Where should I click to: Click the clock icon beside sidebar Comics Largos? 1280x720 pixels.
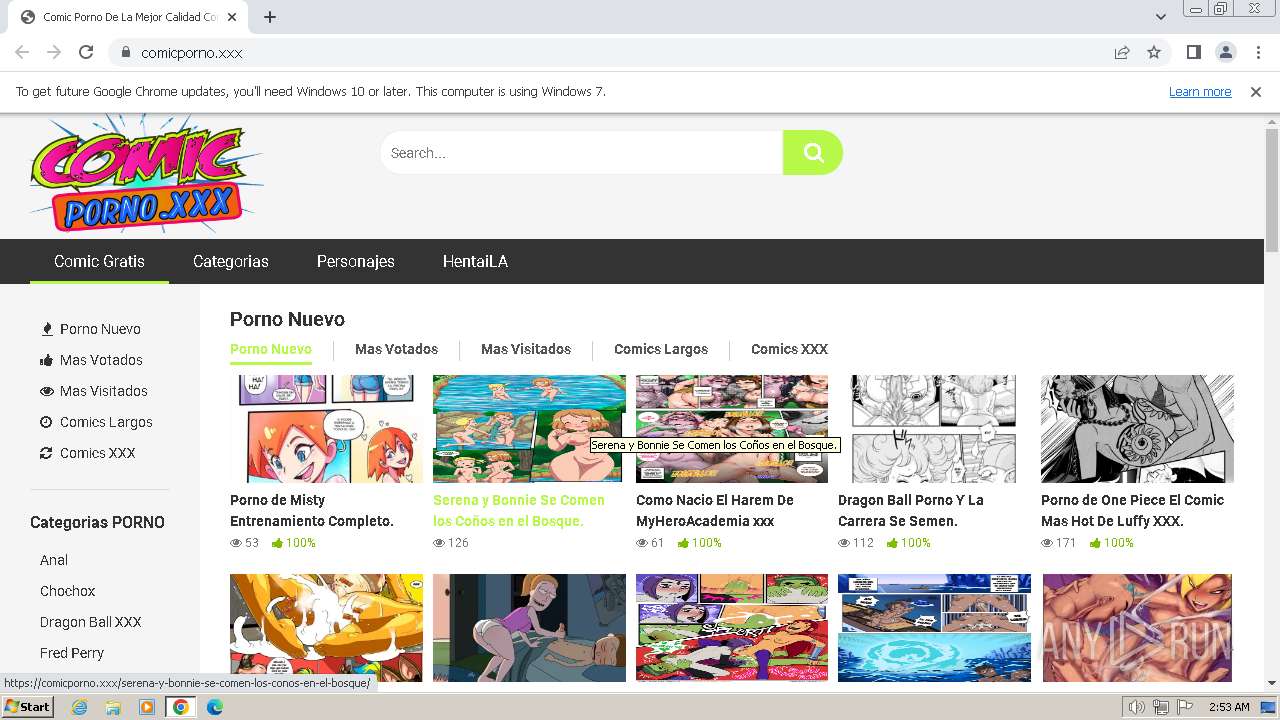[46, 422]
